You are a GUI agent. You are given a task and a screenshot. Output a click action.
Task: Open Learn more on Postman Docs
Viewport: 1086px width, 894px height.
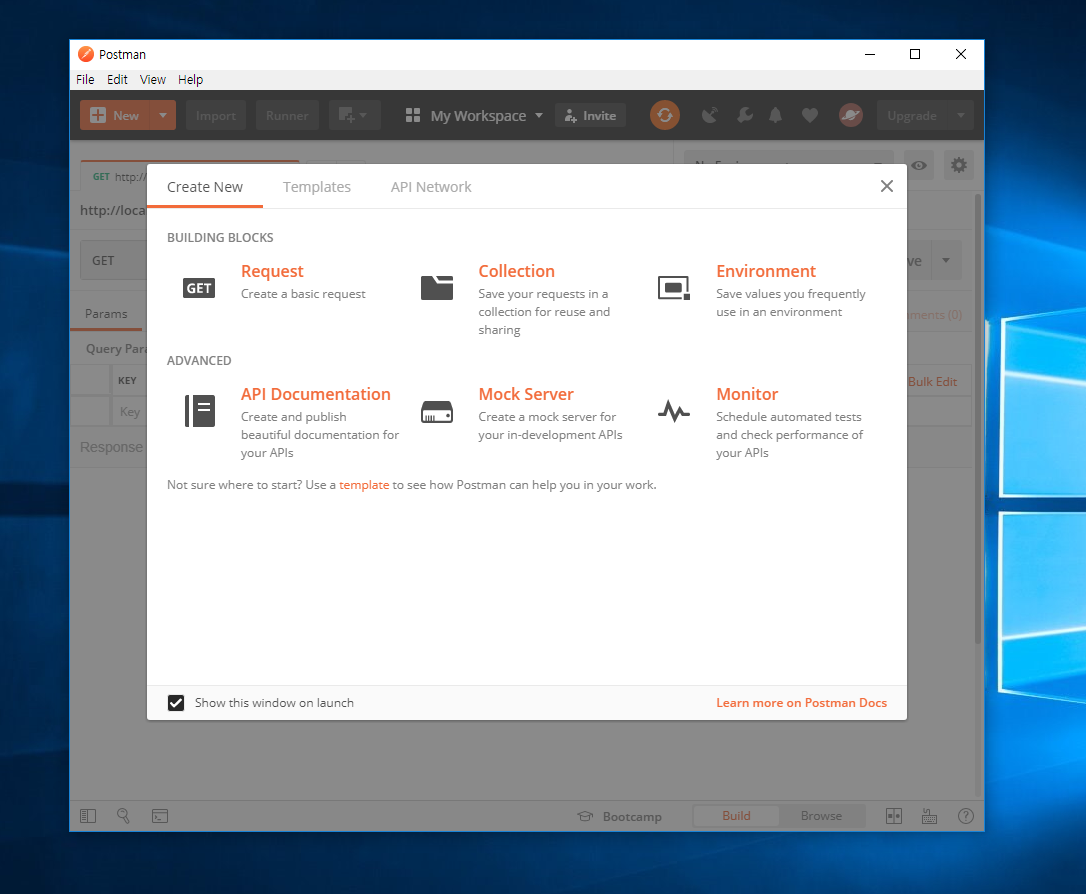[x=801, y=703]
